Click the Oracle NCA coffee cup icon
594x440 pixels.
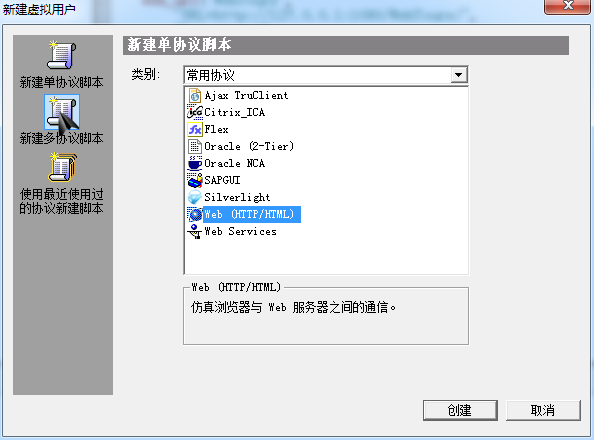click(195, 163)
